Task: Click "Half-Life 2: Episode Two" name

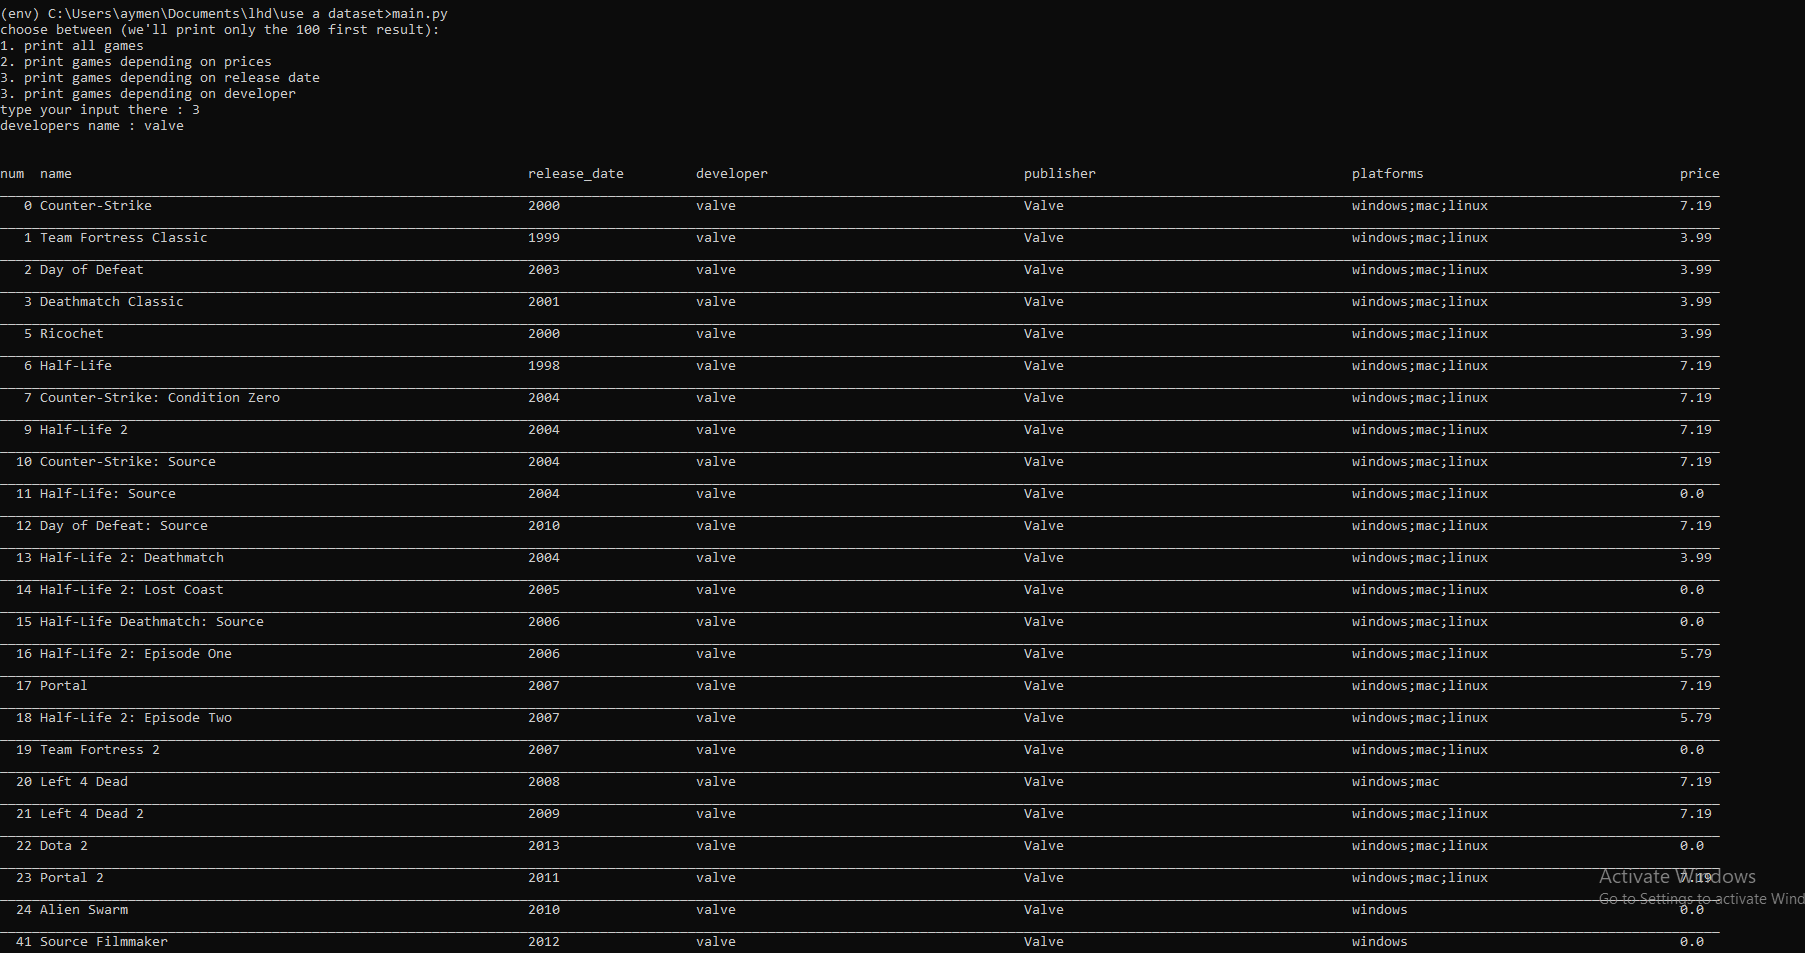Action: pyautogui.click(x=136, y=717)
